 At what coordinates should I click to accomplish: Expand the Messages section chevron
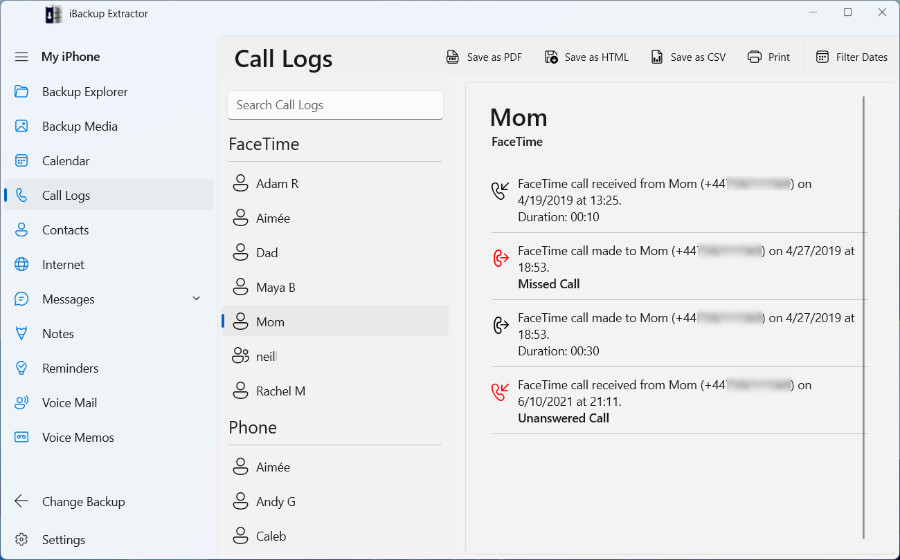point(196,299)
